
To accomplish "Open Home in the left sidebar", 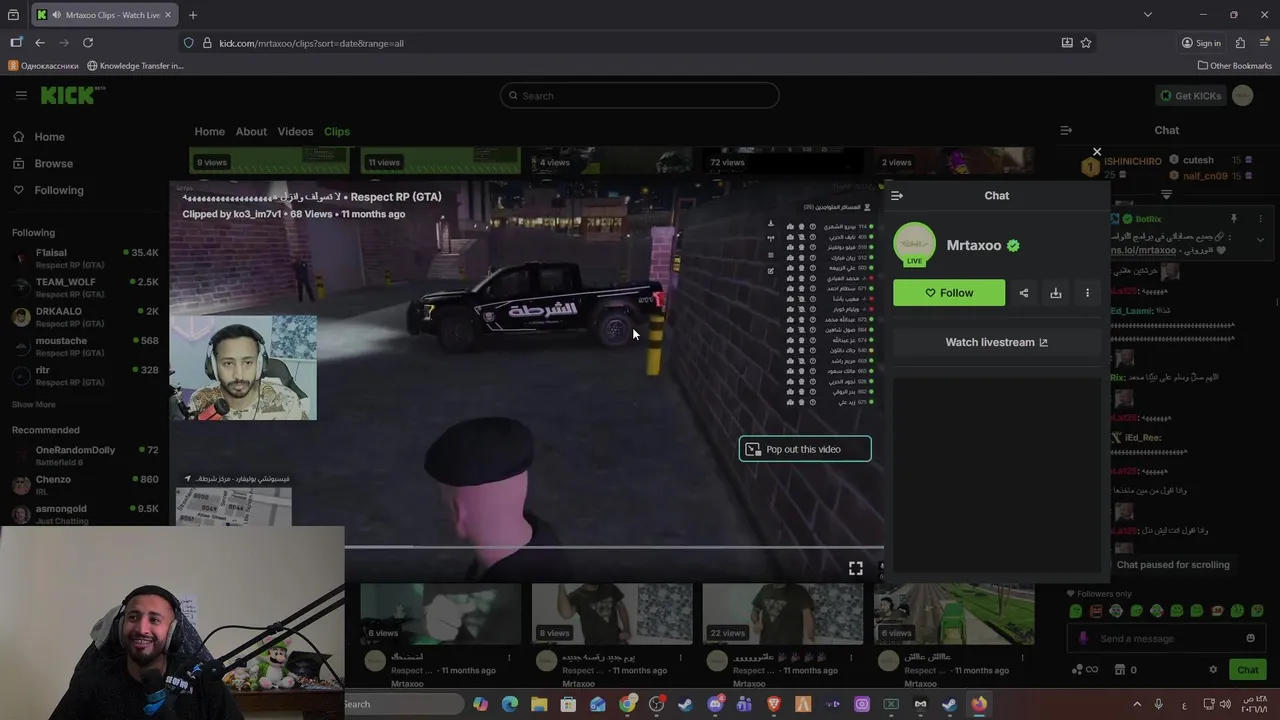I will [49, 137].
